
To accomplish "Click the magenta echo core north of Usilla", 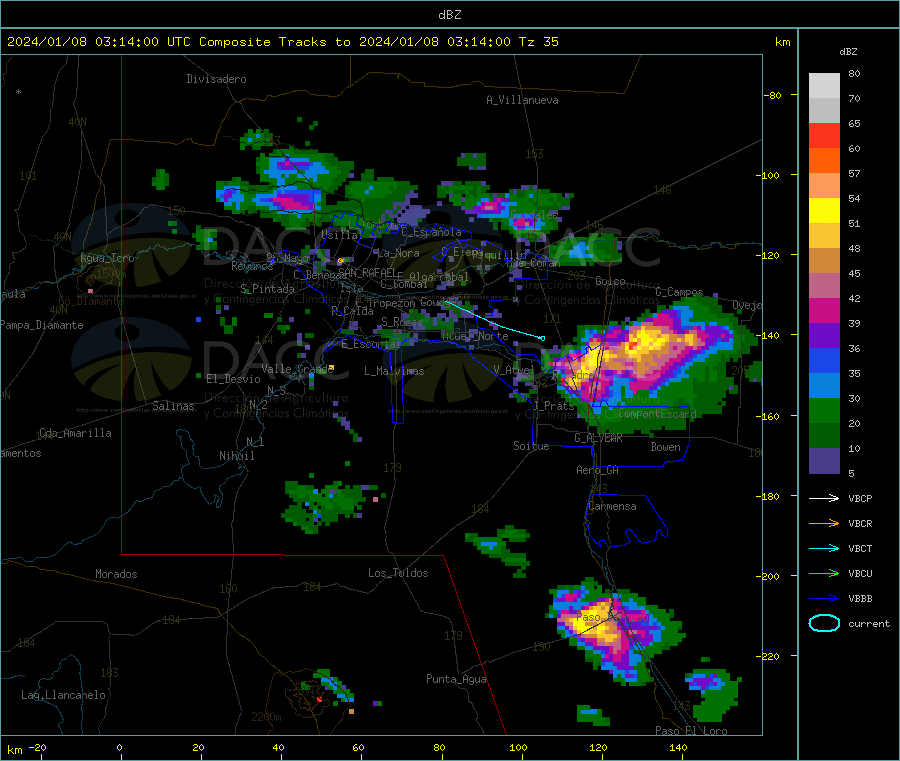I will coord(292,202).
